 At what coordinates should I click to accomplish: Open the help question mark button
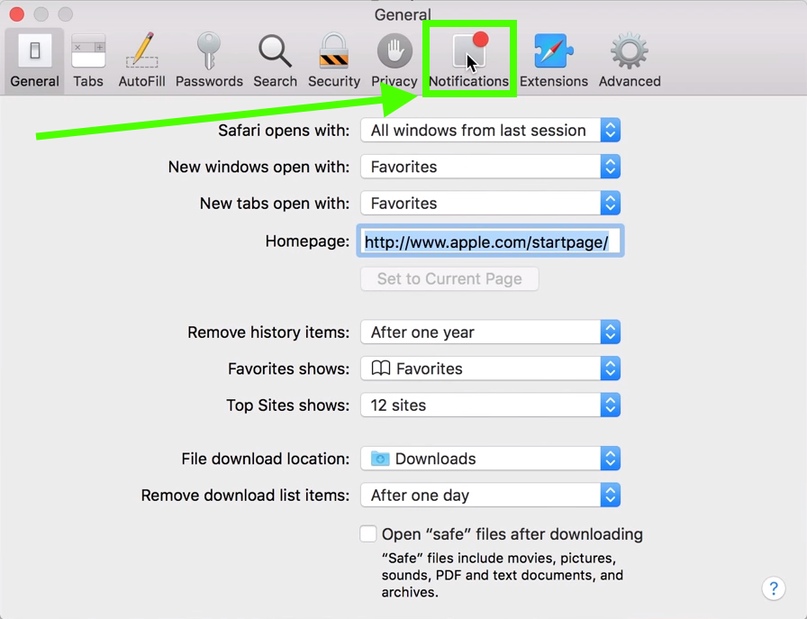coord(773,588)
